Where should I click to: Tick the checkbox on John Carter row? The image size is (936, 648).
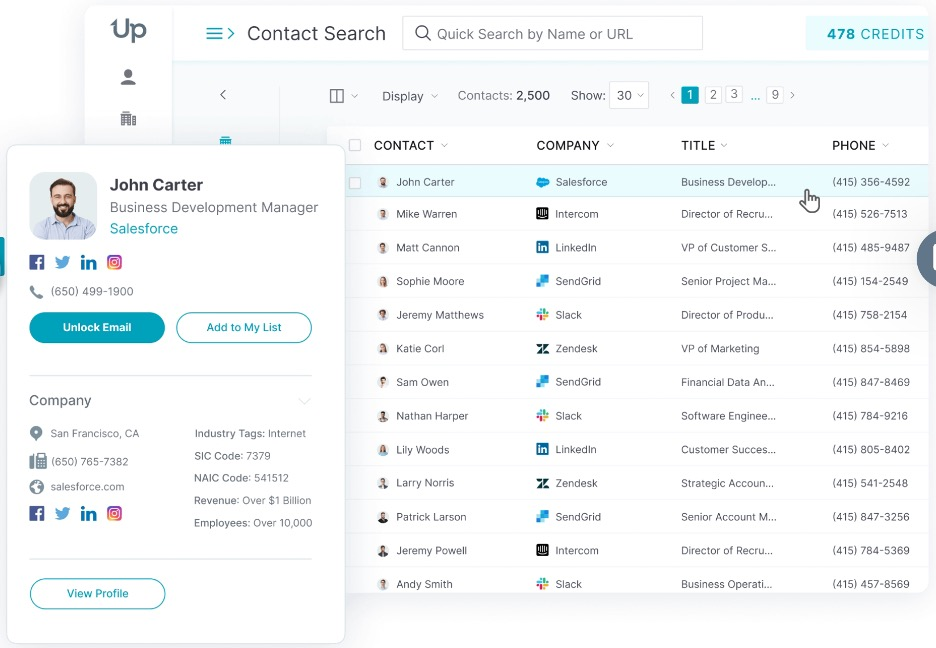click(355, 183)
